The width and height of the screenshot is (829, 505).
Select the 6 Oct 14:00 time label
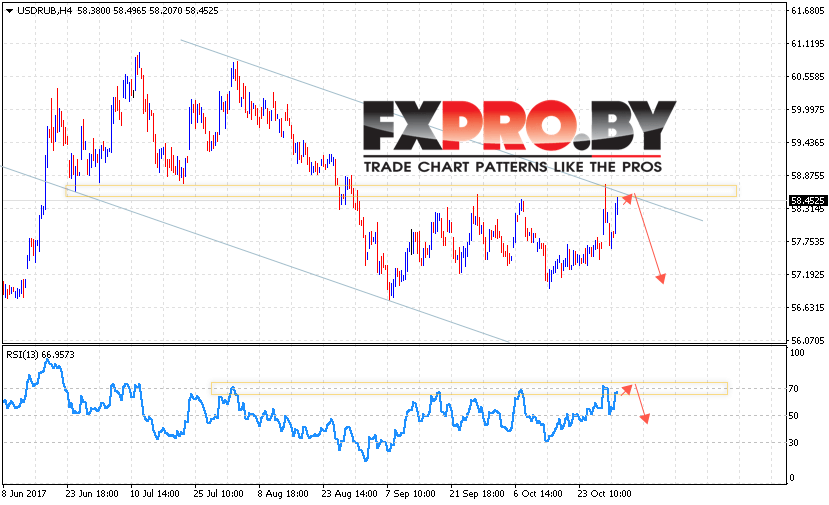pos(539,494)
